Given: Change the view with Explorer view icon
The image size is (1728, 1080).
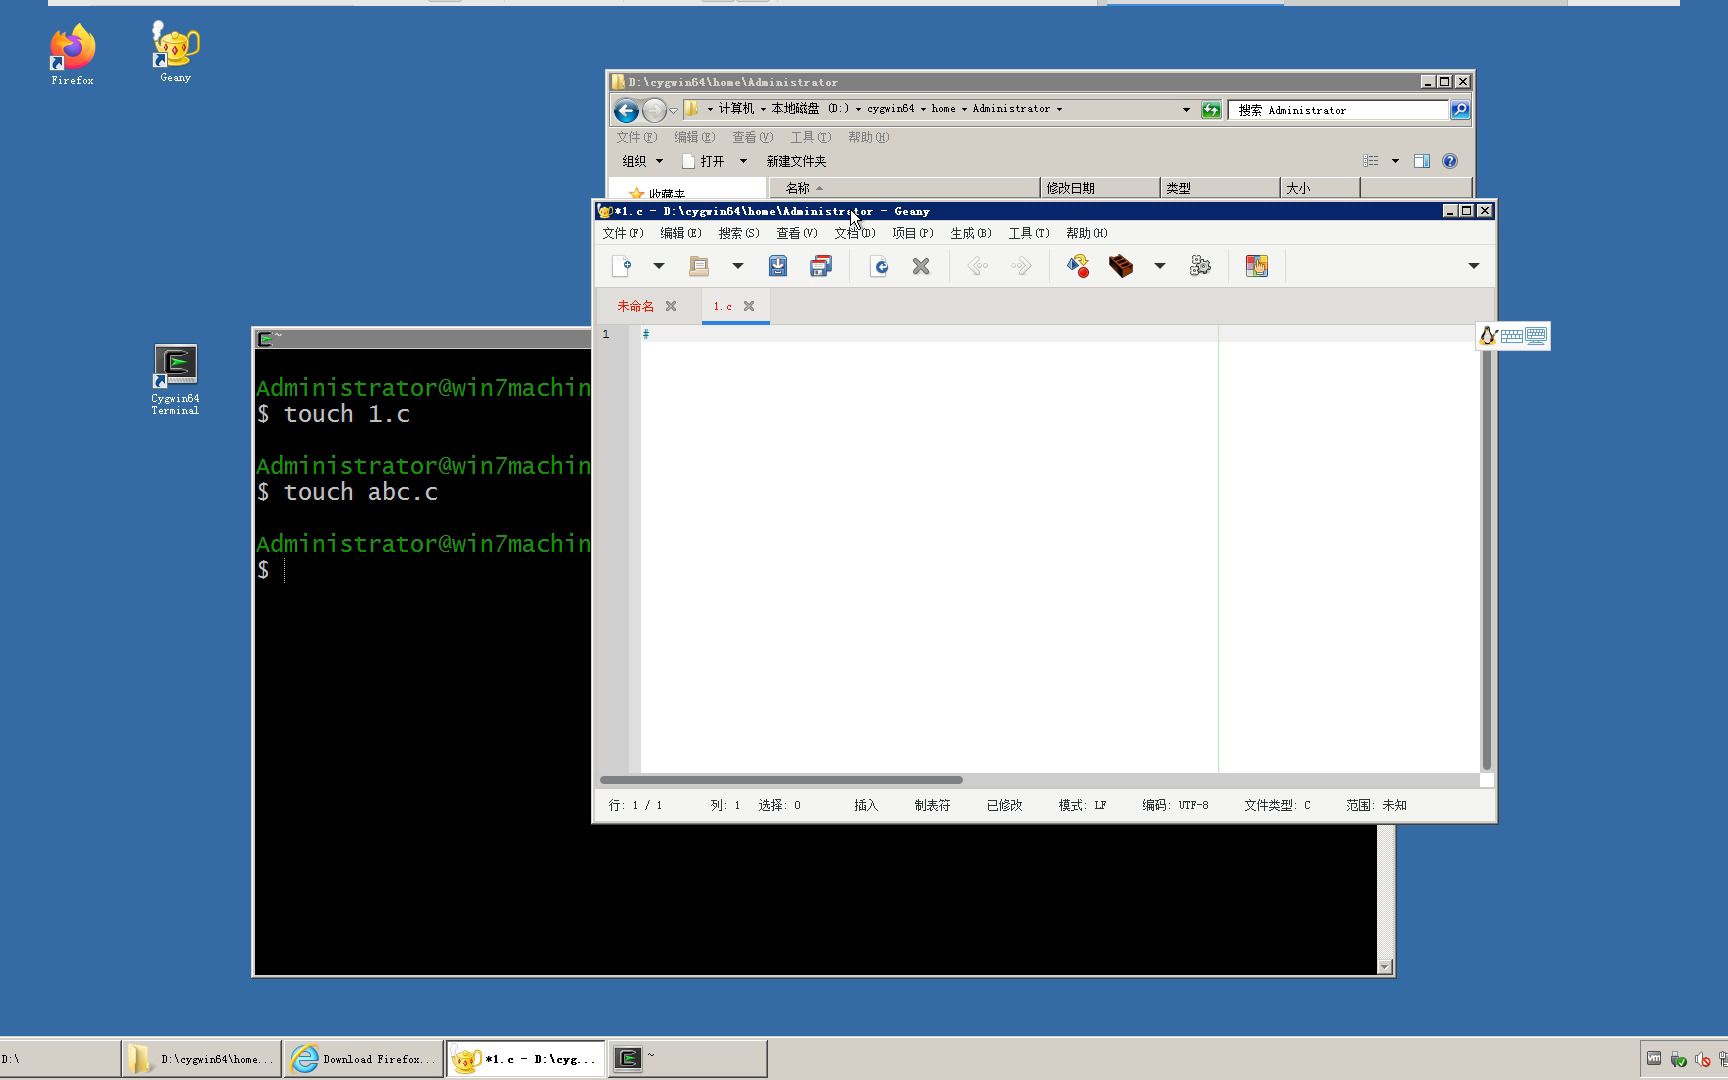Looking at the screenshot, I should coord(1371,161).
